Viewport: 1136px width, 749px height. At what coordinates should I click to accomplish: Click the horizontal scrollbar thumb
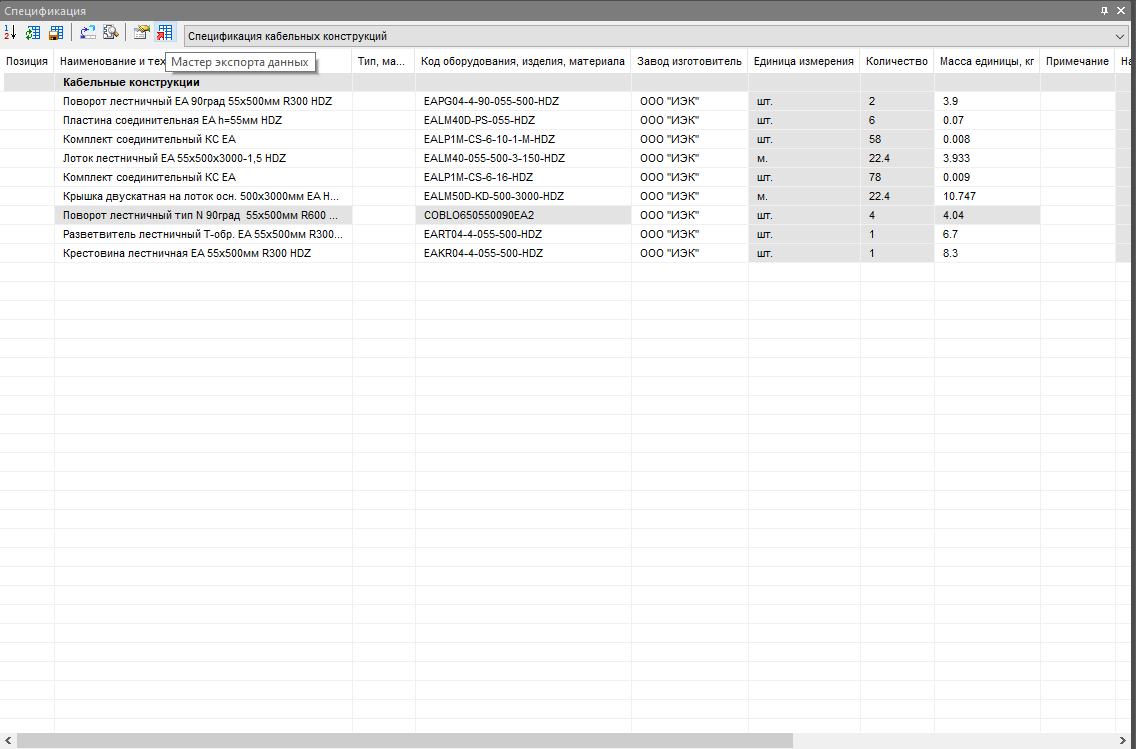pyautogui.click(x=404, y=740)
